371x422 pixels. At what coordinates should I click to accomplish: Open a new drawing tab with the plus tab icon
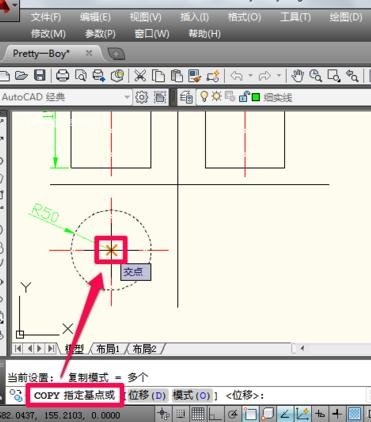(116, 54)
